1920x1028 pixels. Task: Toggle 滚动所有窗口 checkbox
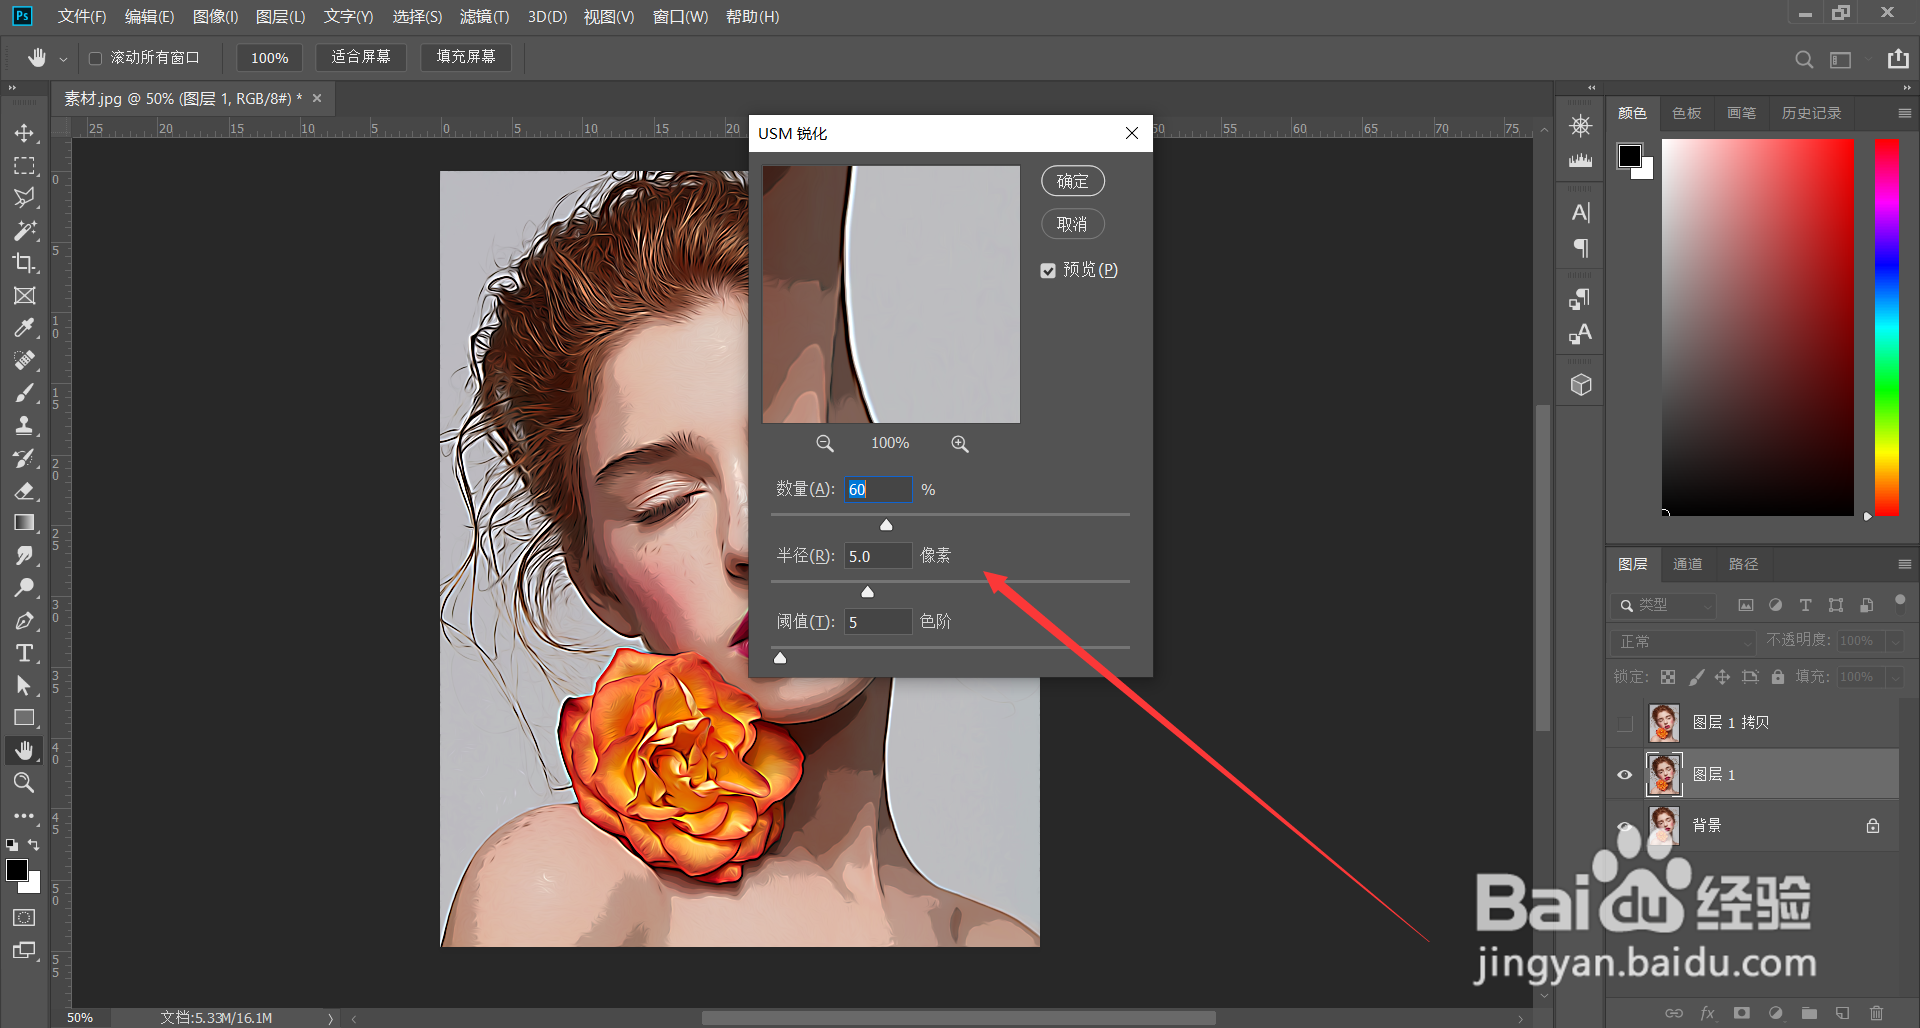click(96, 58)
